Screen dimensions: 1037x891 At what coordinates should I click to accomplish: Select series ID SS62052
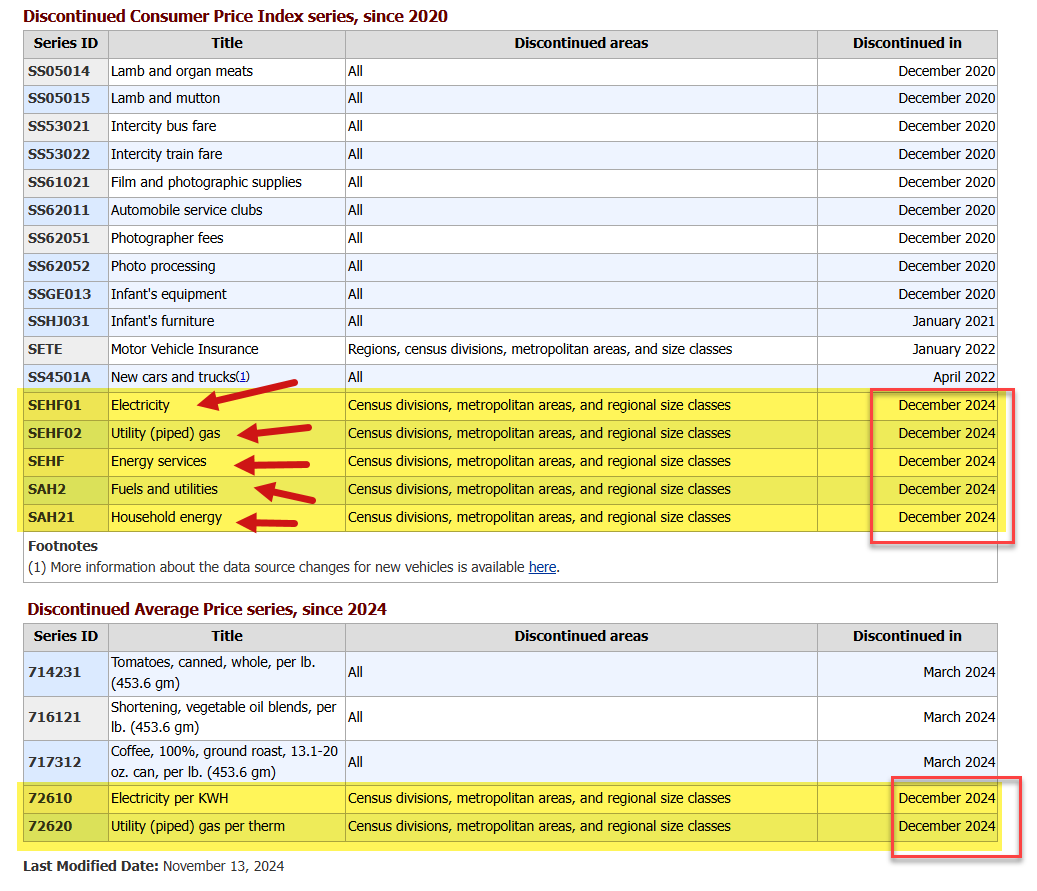point(58,266)
